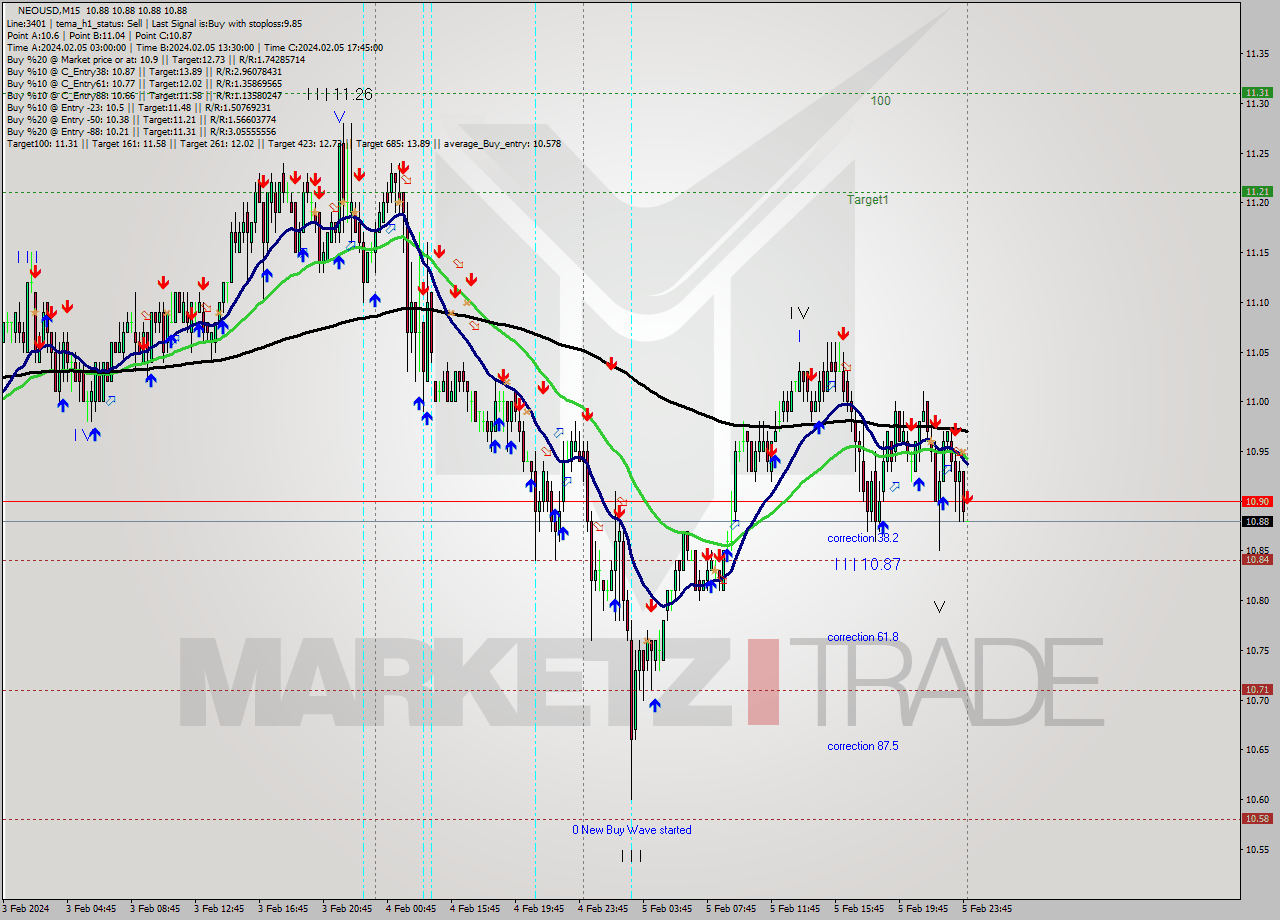Select the 'Buy %10 @ Entry -23' line
This screenshot has width=1280, height=920.
[139, 107]
